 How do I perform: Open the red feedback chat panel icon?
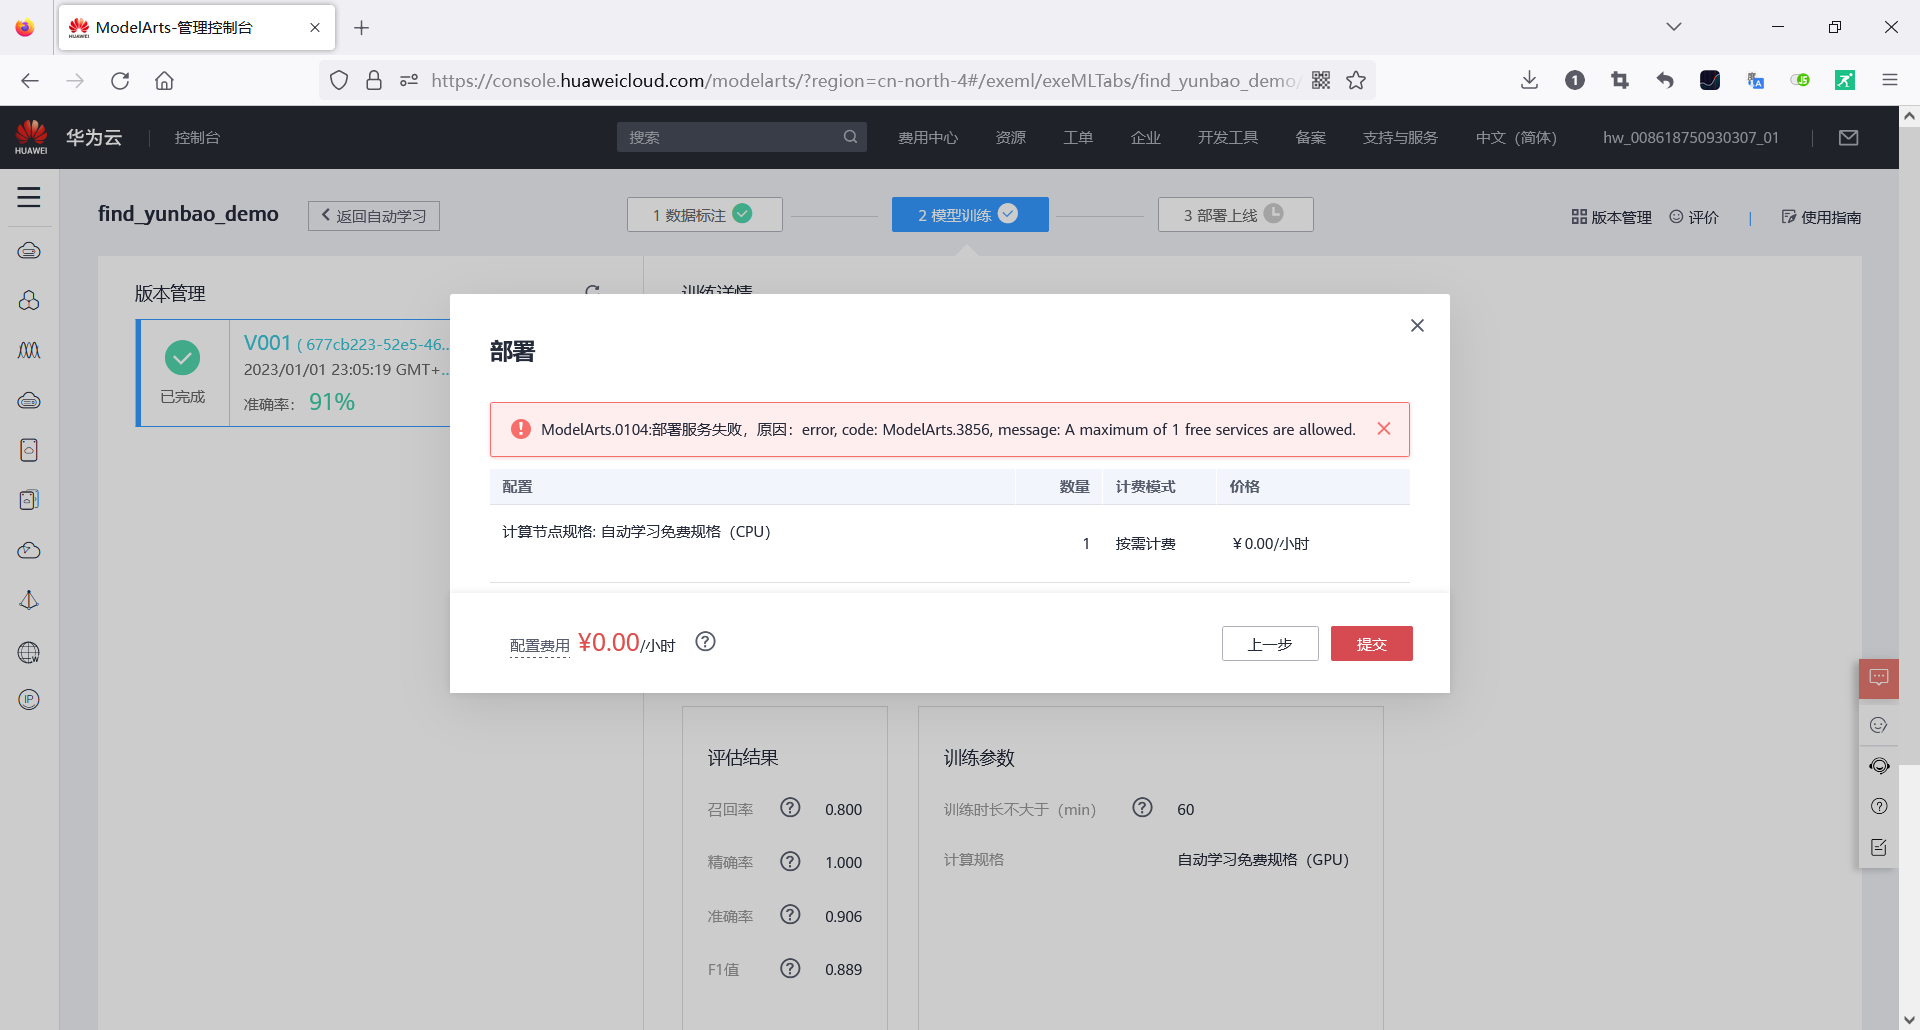pos(1880,678)
